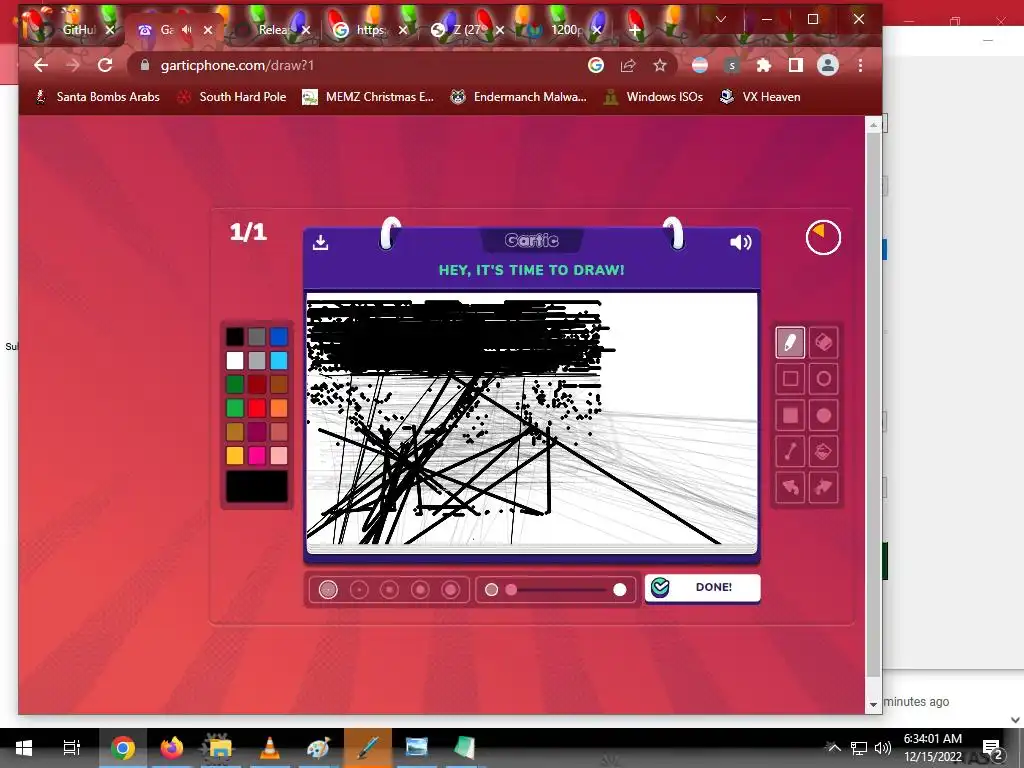
Task: Add a new browser tab
Action: tap(635, 29)
